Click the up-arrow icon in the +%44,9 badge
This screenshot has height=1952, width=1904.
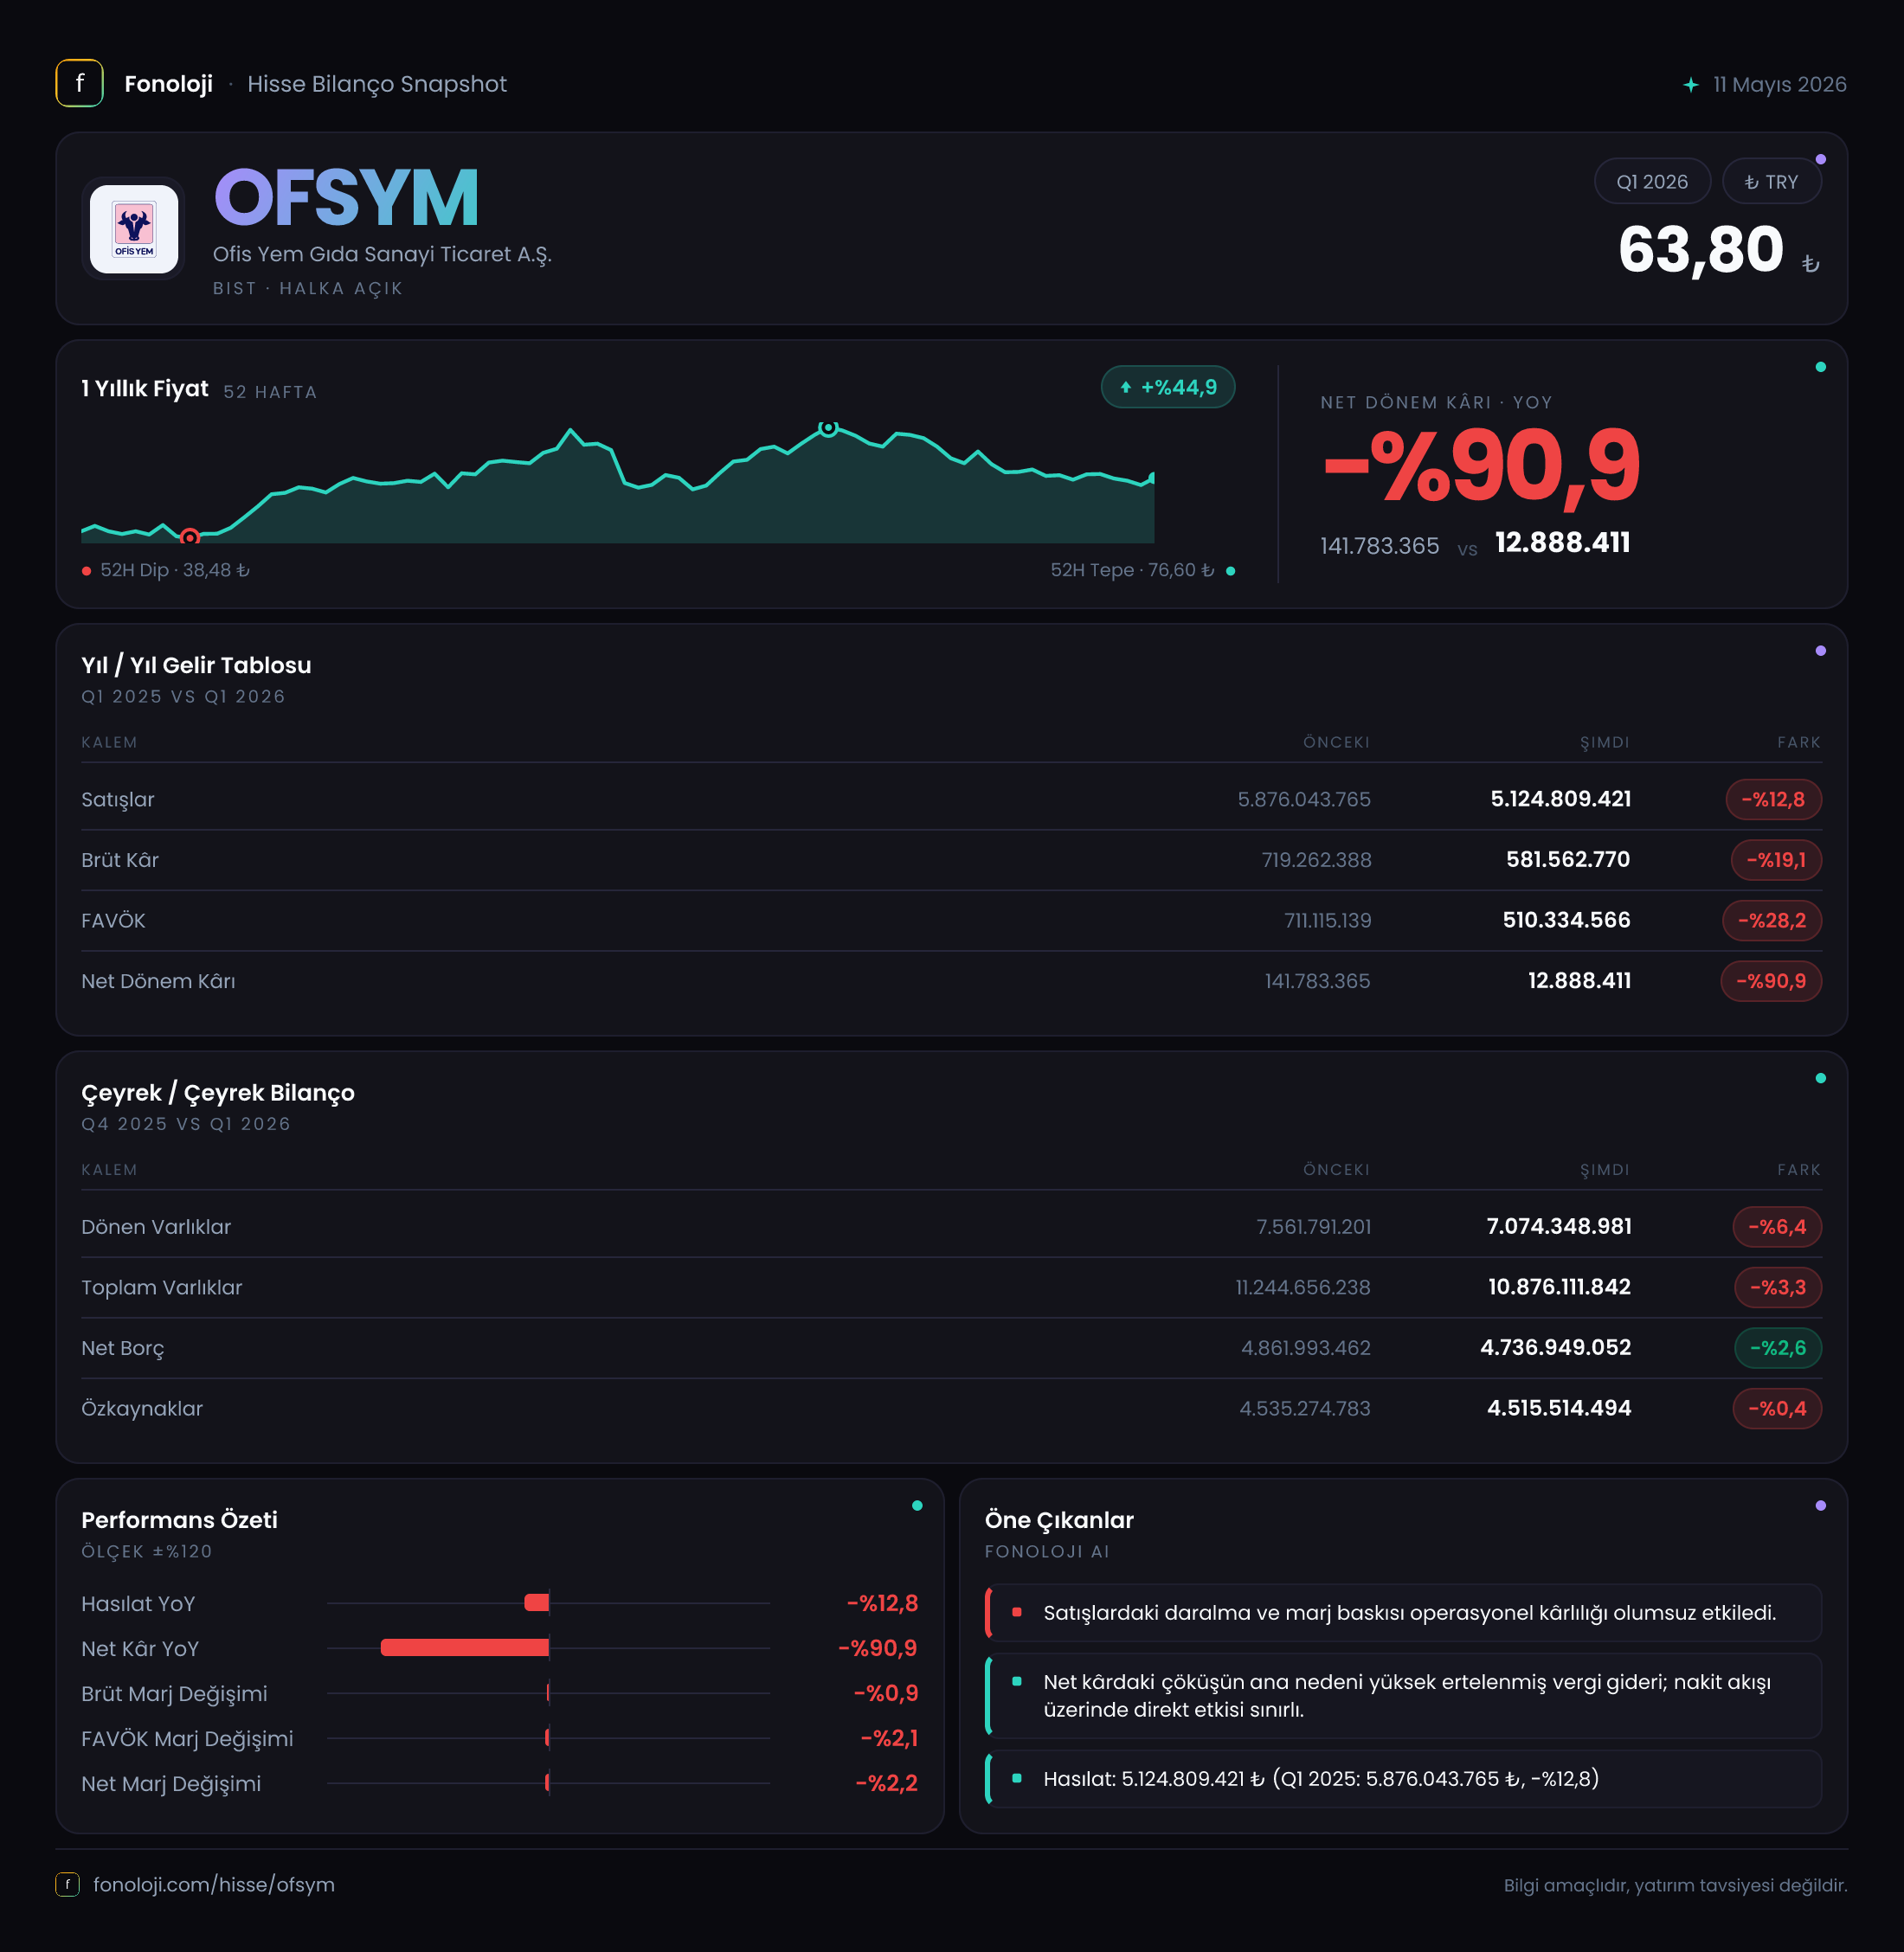point(1126,388)
